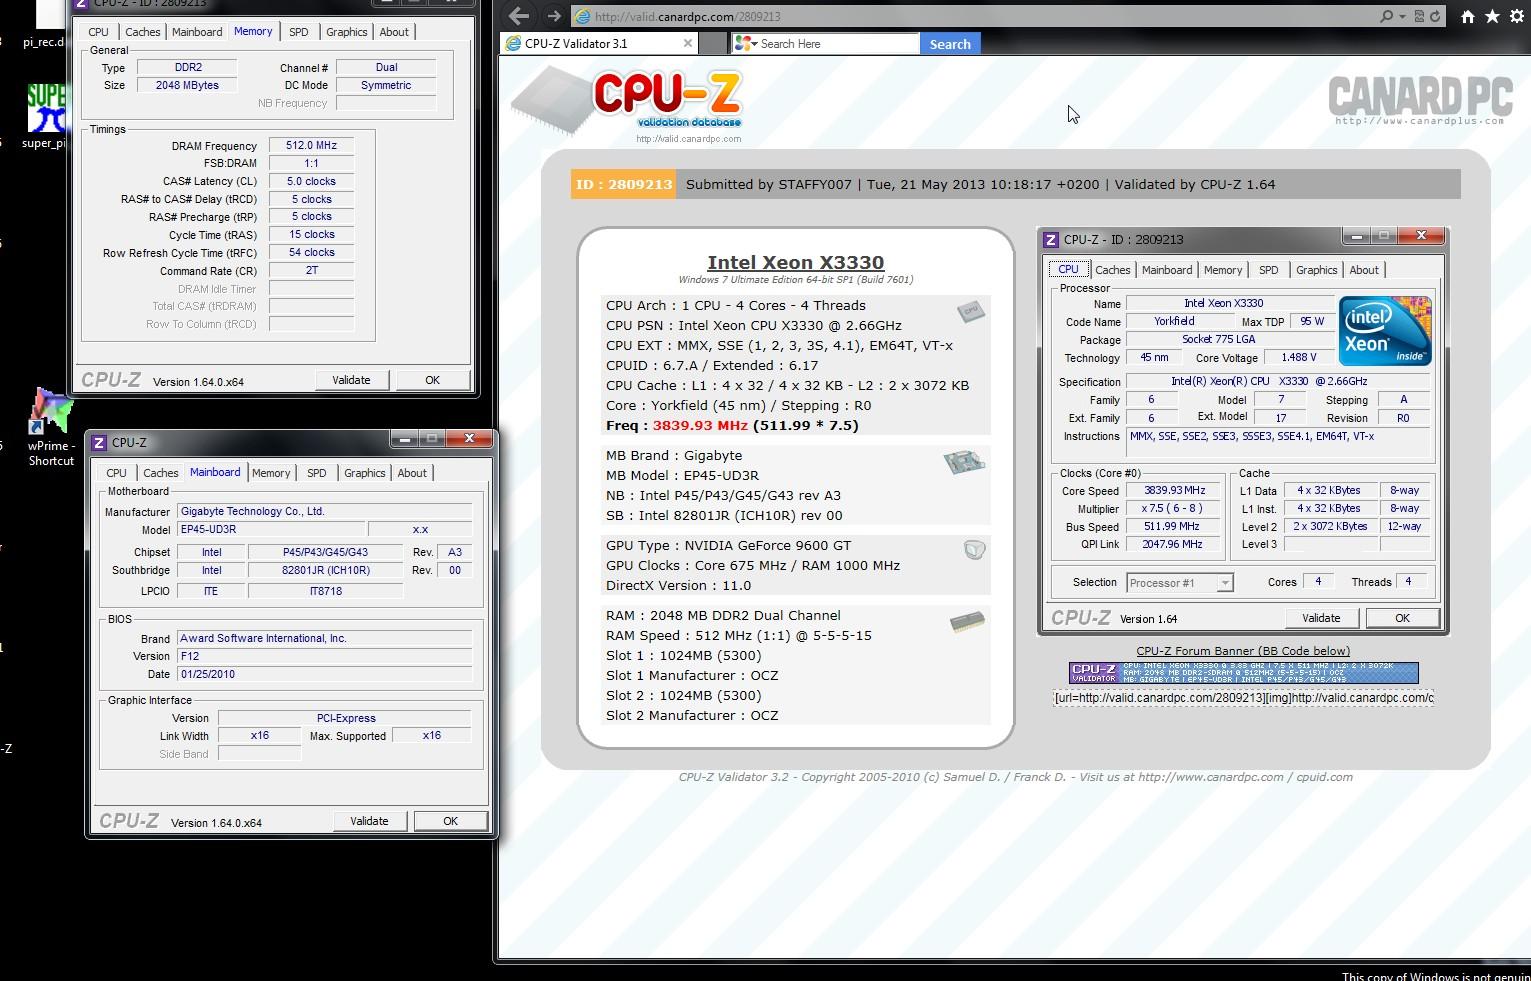Click the BIOS Date 01/25/2010 field
Image resolution: width=1531 pixels, height=981 pixels.
[324, 674]
